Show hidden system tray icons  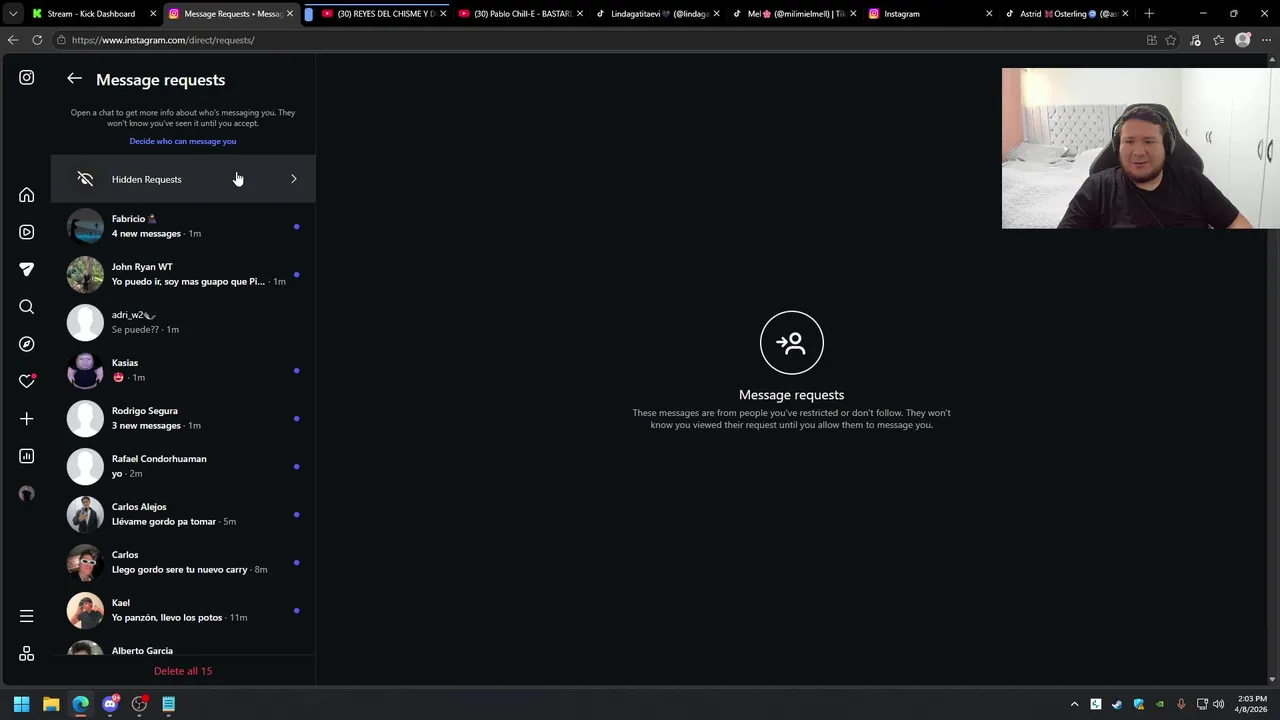click(1075, 704)
